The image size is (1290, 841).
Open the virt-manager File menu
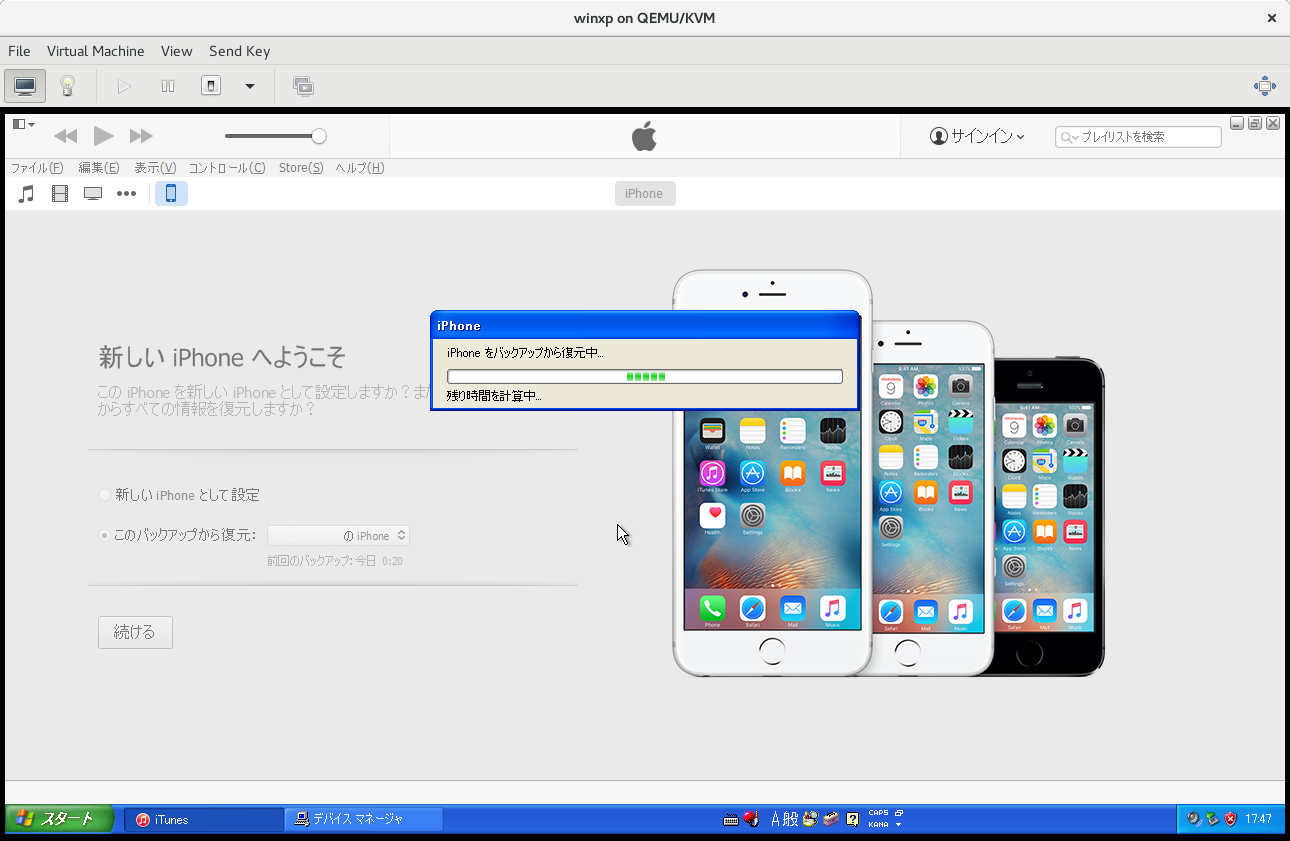[19, 51]
